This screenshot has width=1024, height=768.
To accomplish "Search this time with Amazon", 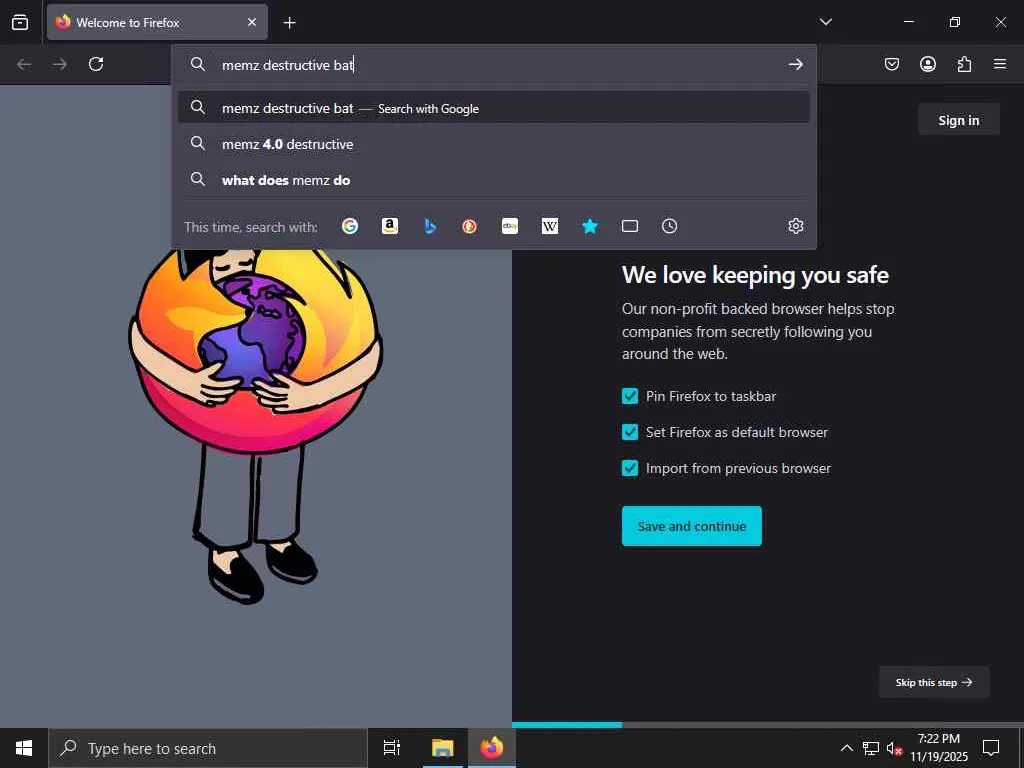I will coord(390,226).
